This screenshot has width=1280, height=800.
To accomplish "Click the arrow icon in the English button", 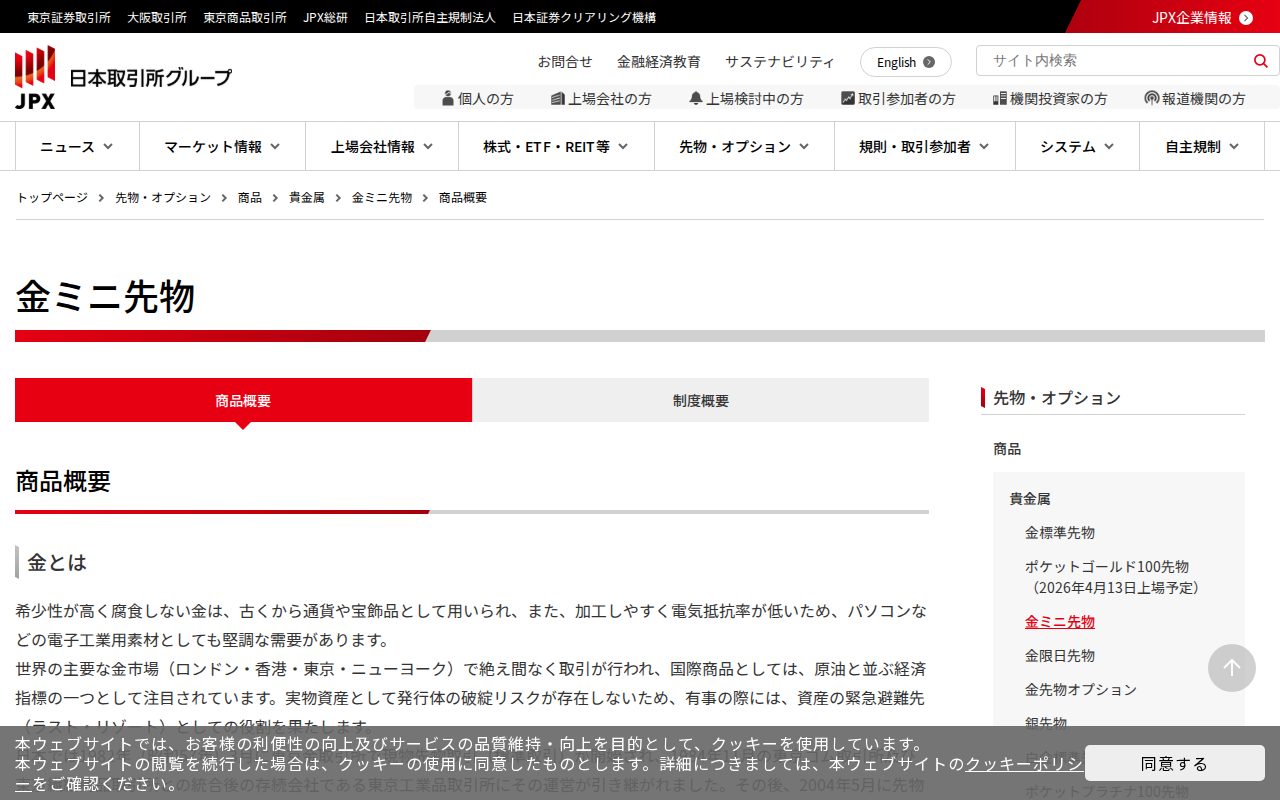I will click(929, 62).
